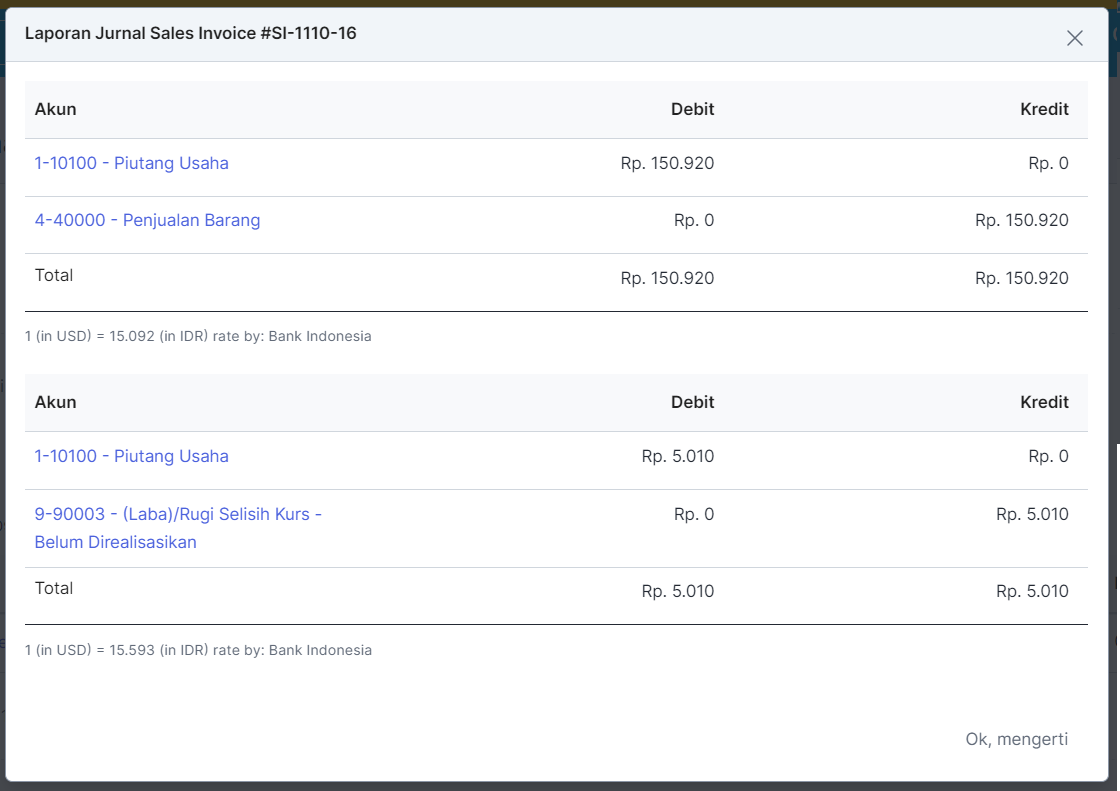Open the 4-40000 Penjualan Barang account
The height and width of the screenshot is (791, 1120).
point(147,220)
